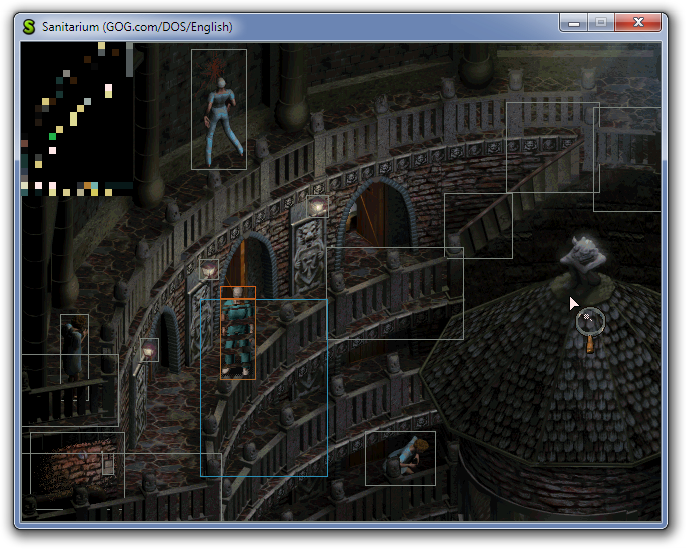
Task: Click the glowing wall lamp by the lower-left archway
Action: [x=149, y=350]
